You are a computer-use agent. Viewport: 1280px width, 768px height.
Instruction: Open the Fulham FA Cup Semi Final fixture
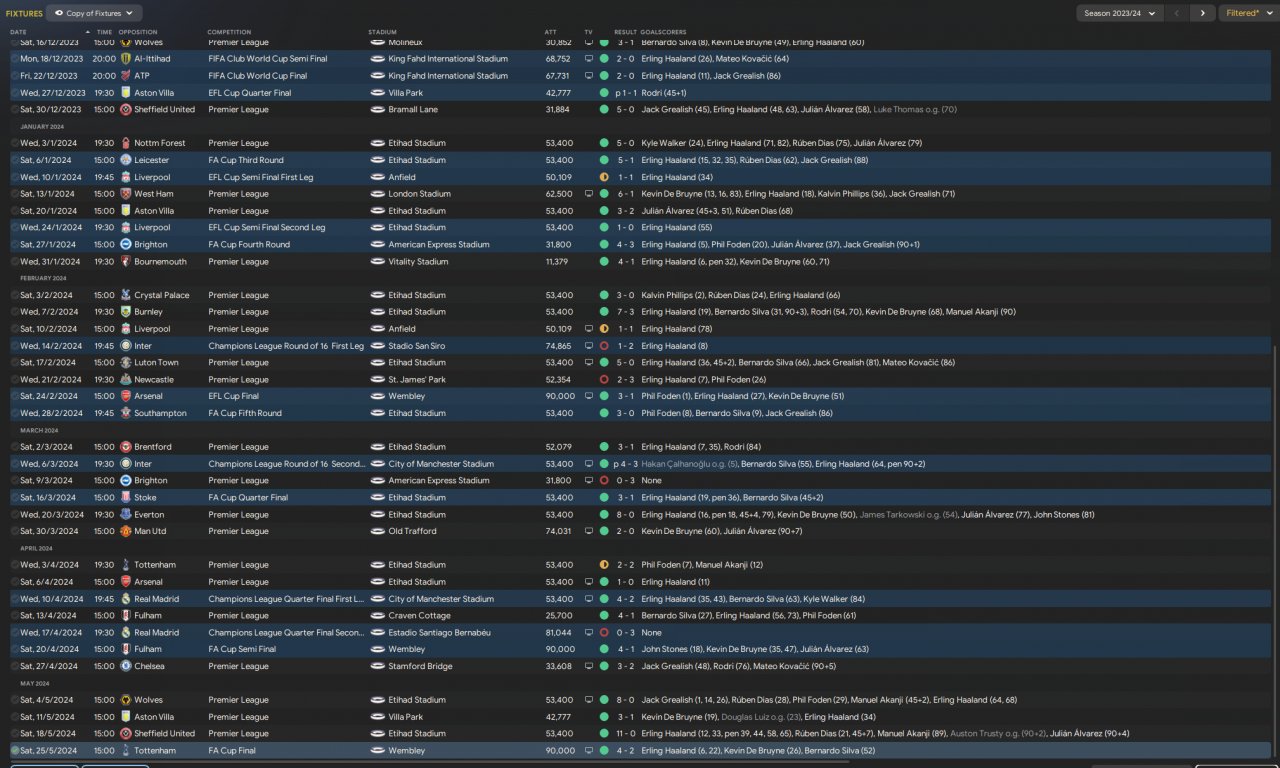point(640,649)
